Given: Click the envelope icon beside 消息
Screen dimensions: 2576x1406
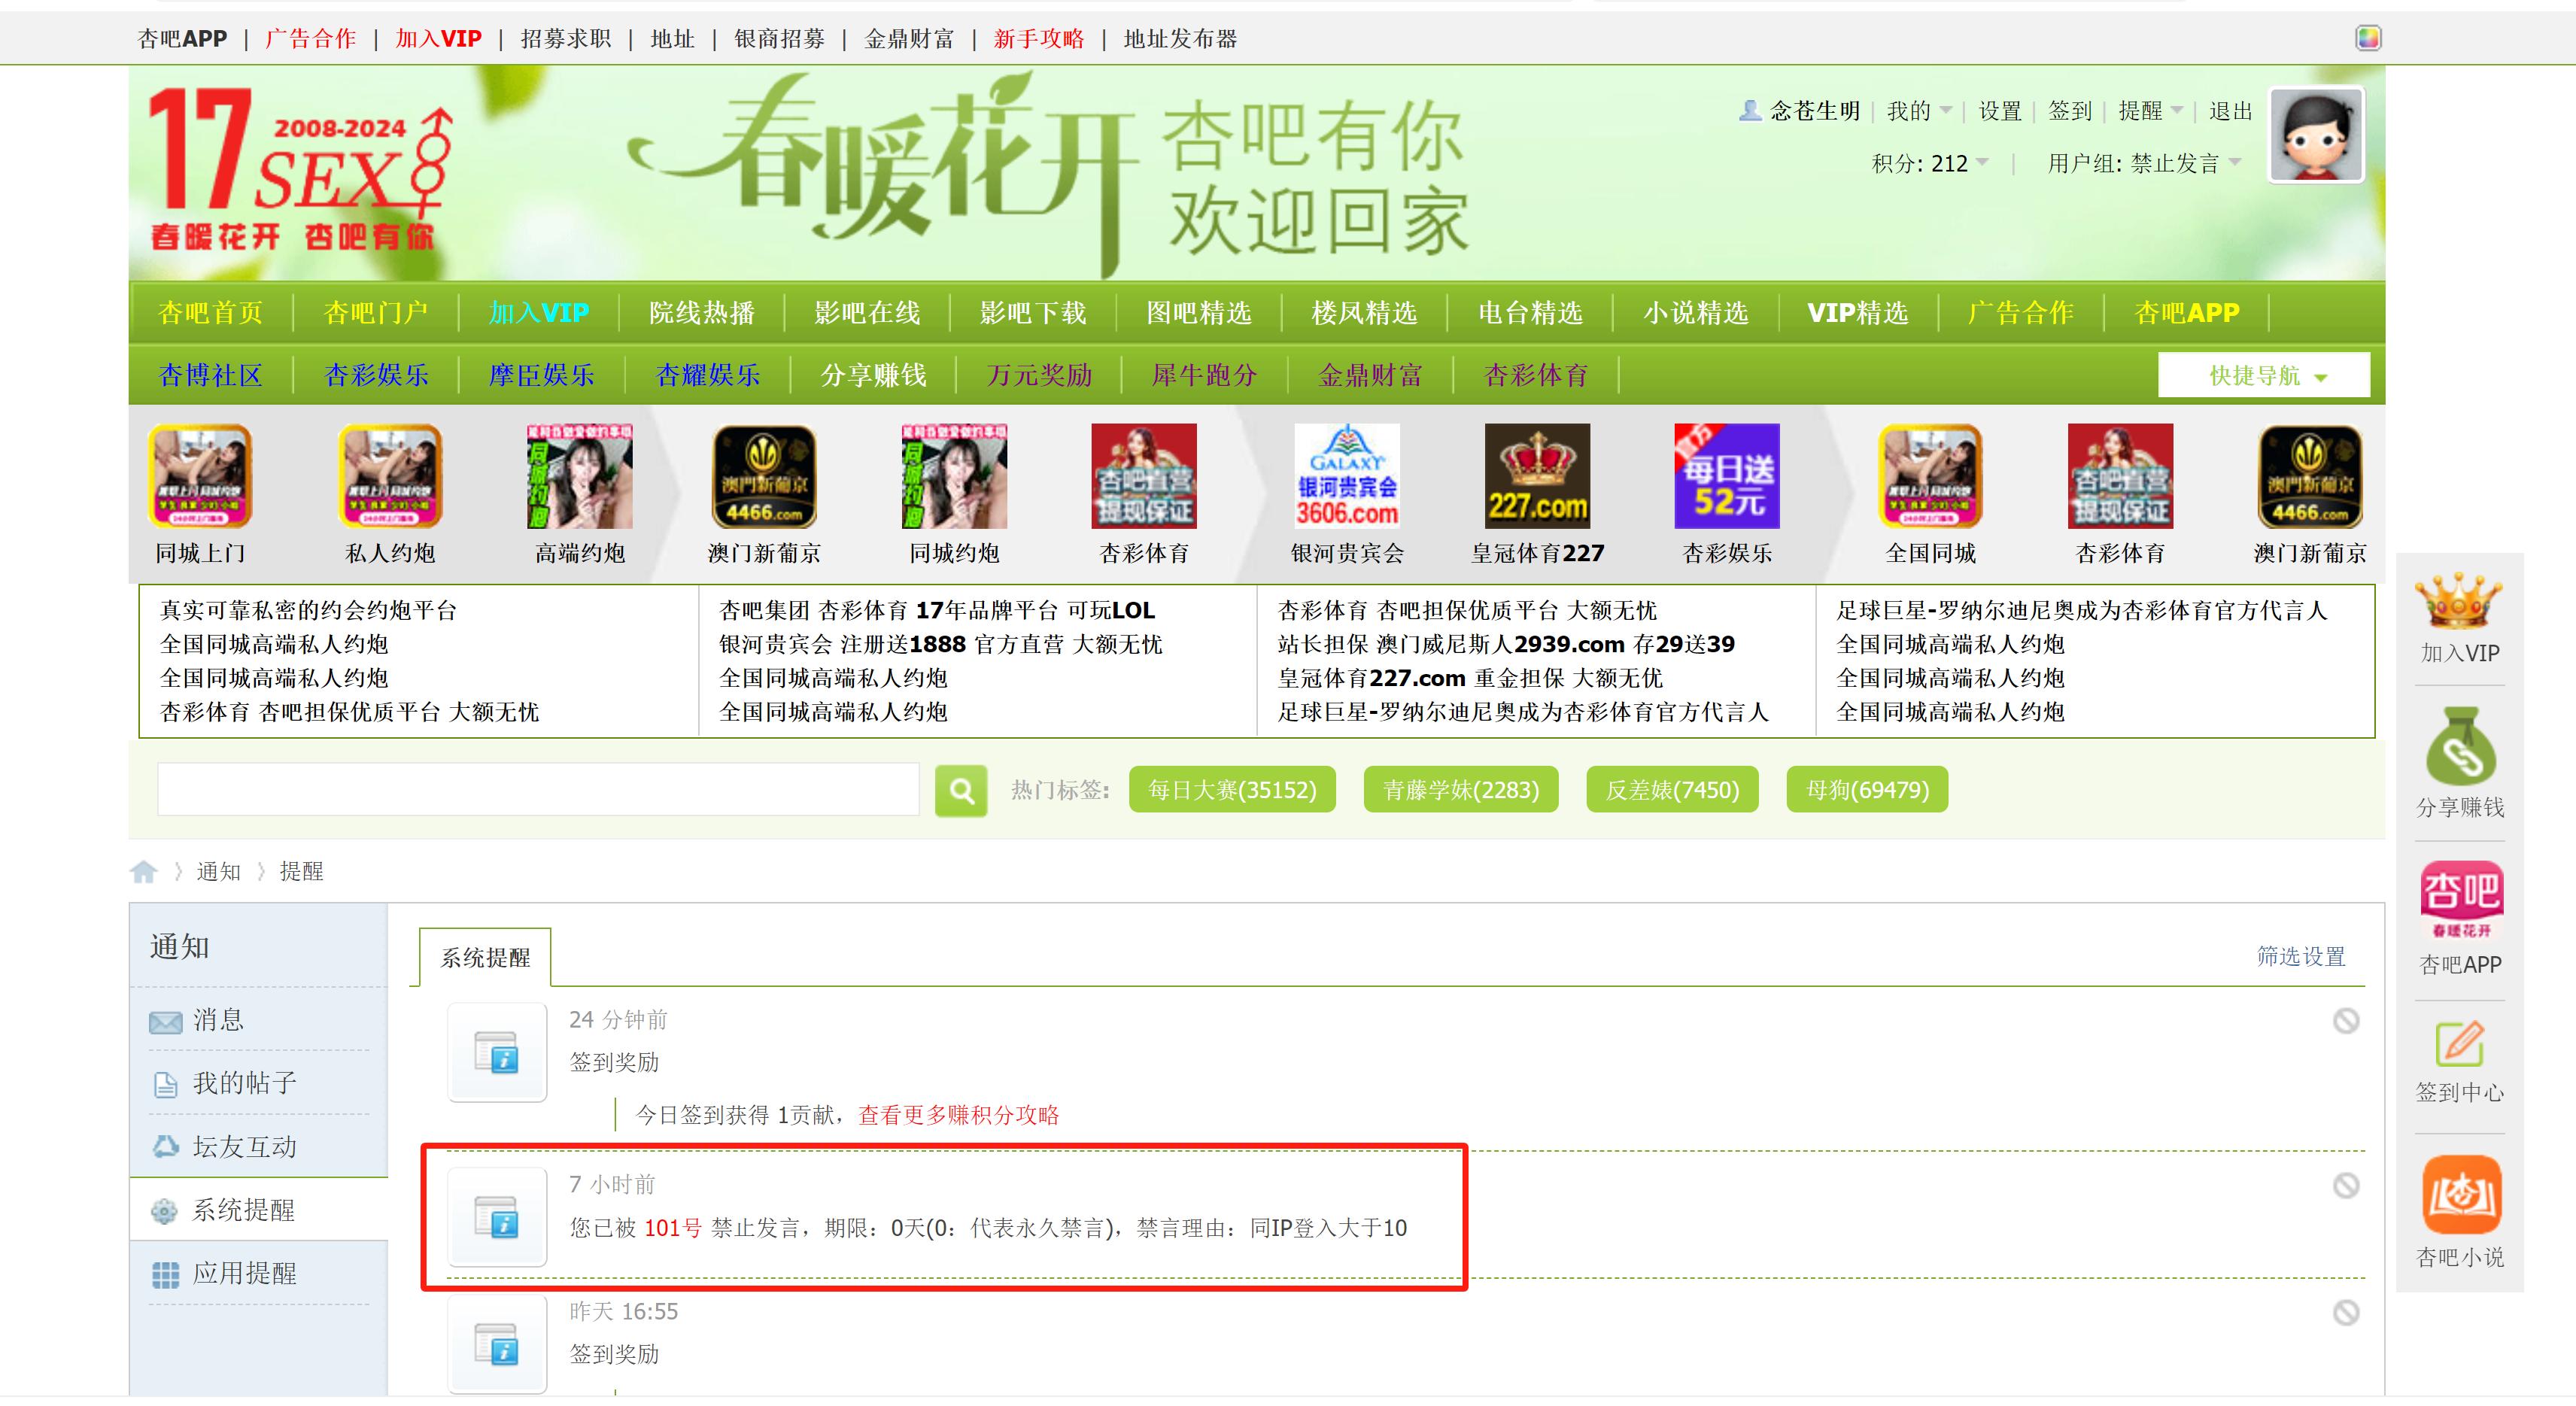Looking at the screenshot, I should [165, 1022].
